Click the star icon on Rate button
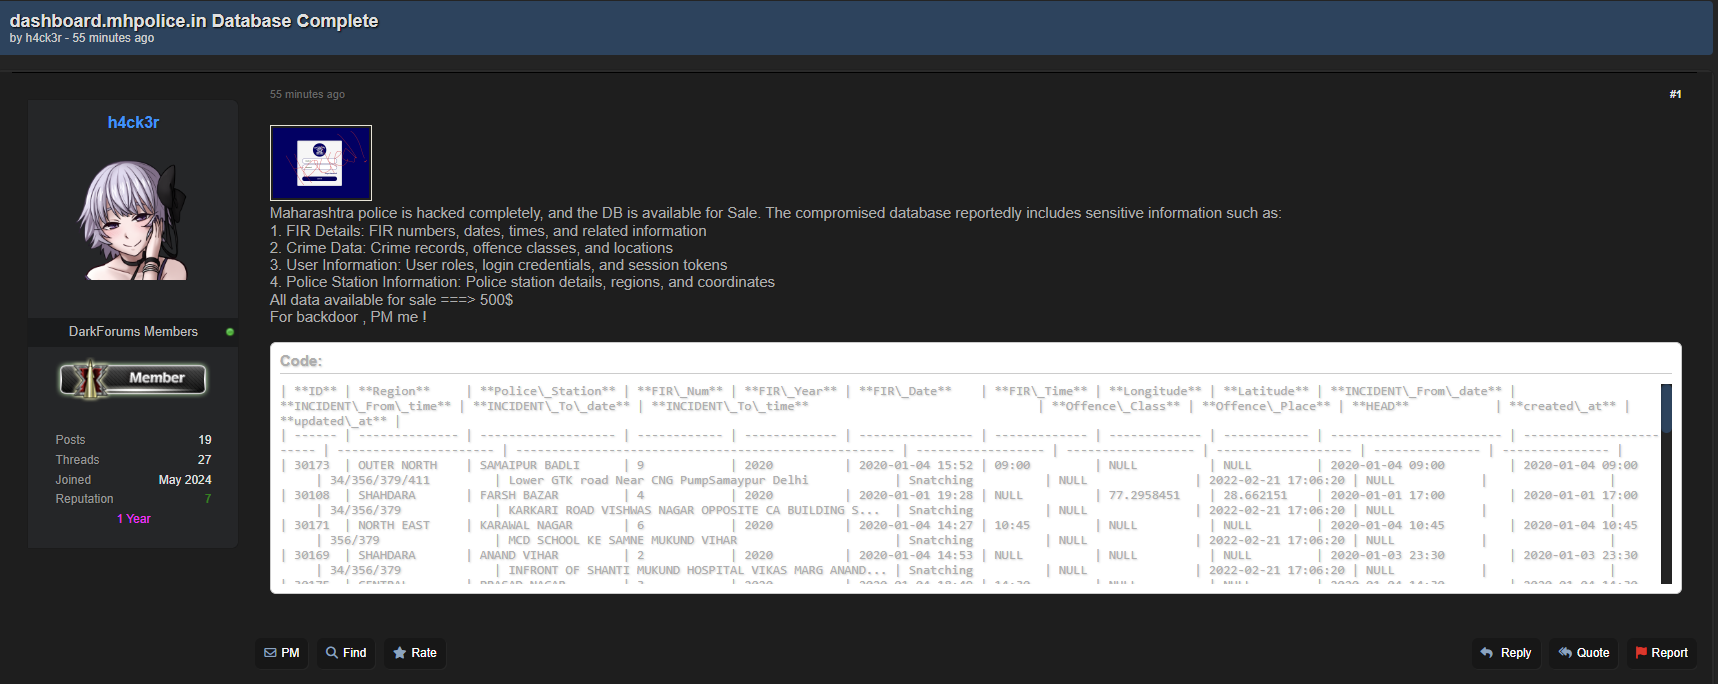1718x684 pixels. [x=400, y=653]
